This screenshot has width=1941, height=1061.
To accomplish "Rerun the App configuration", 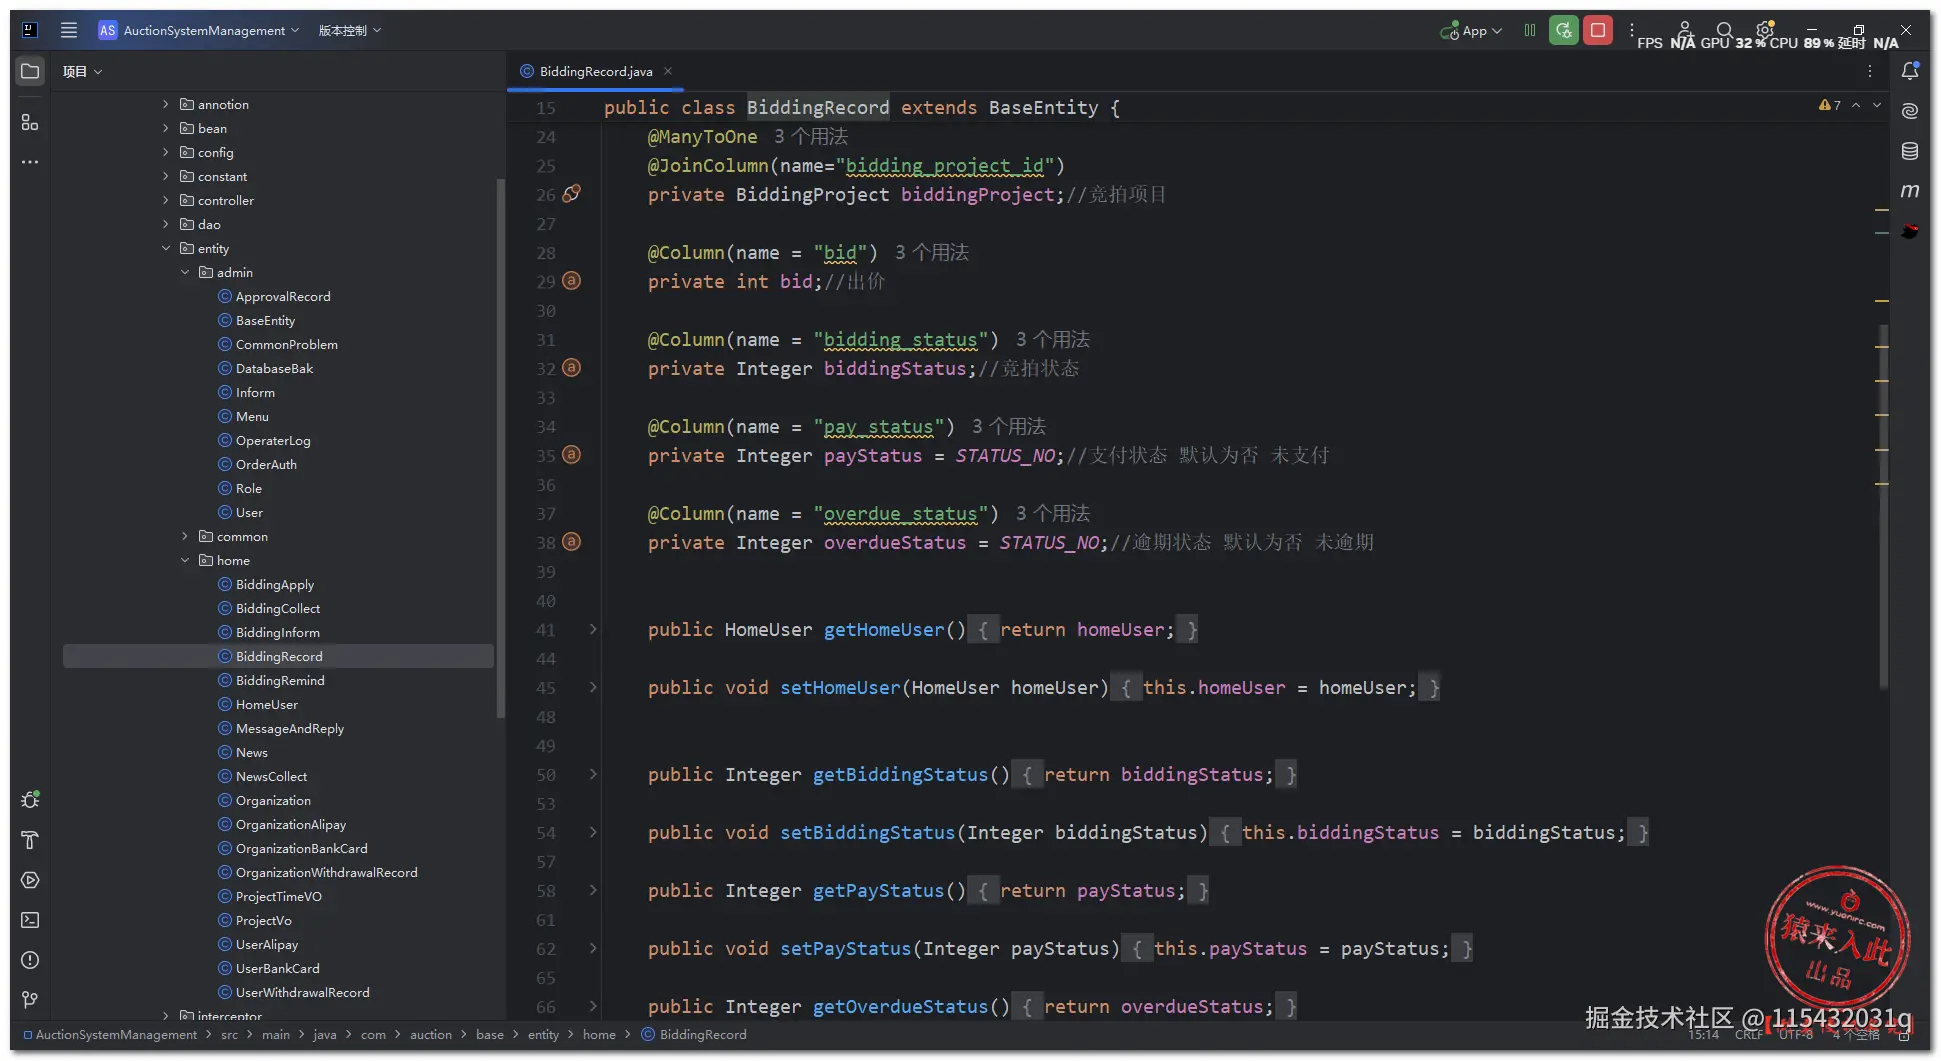I will click(1564, 30).
